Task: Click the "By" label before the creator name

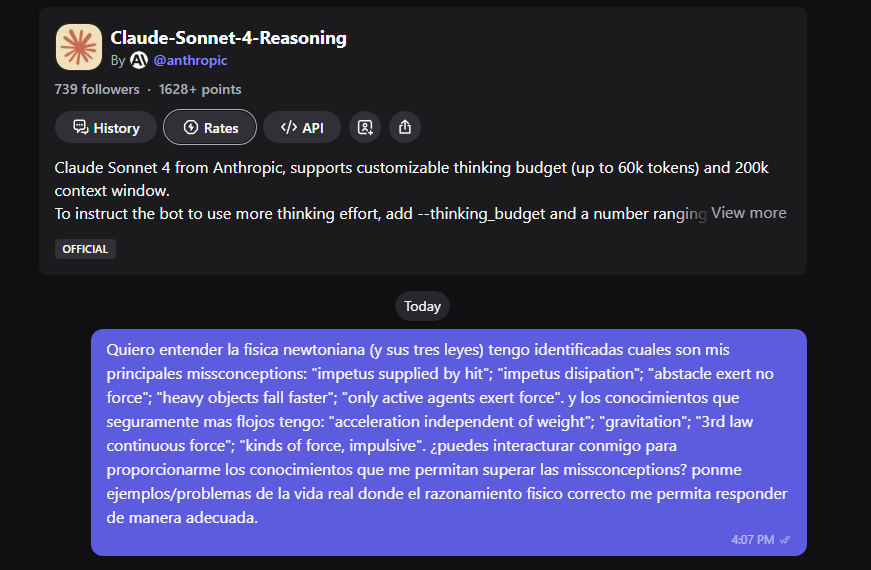Action: pos(118,60)
